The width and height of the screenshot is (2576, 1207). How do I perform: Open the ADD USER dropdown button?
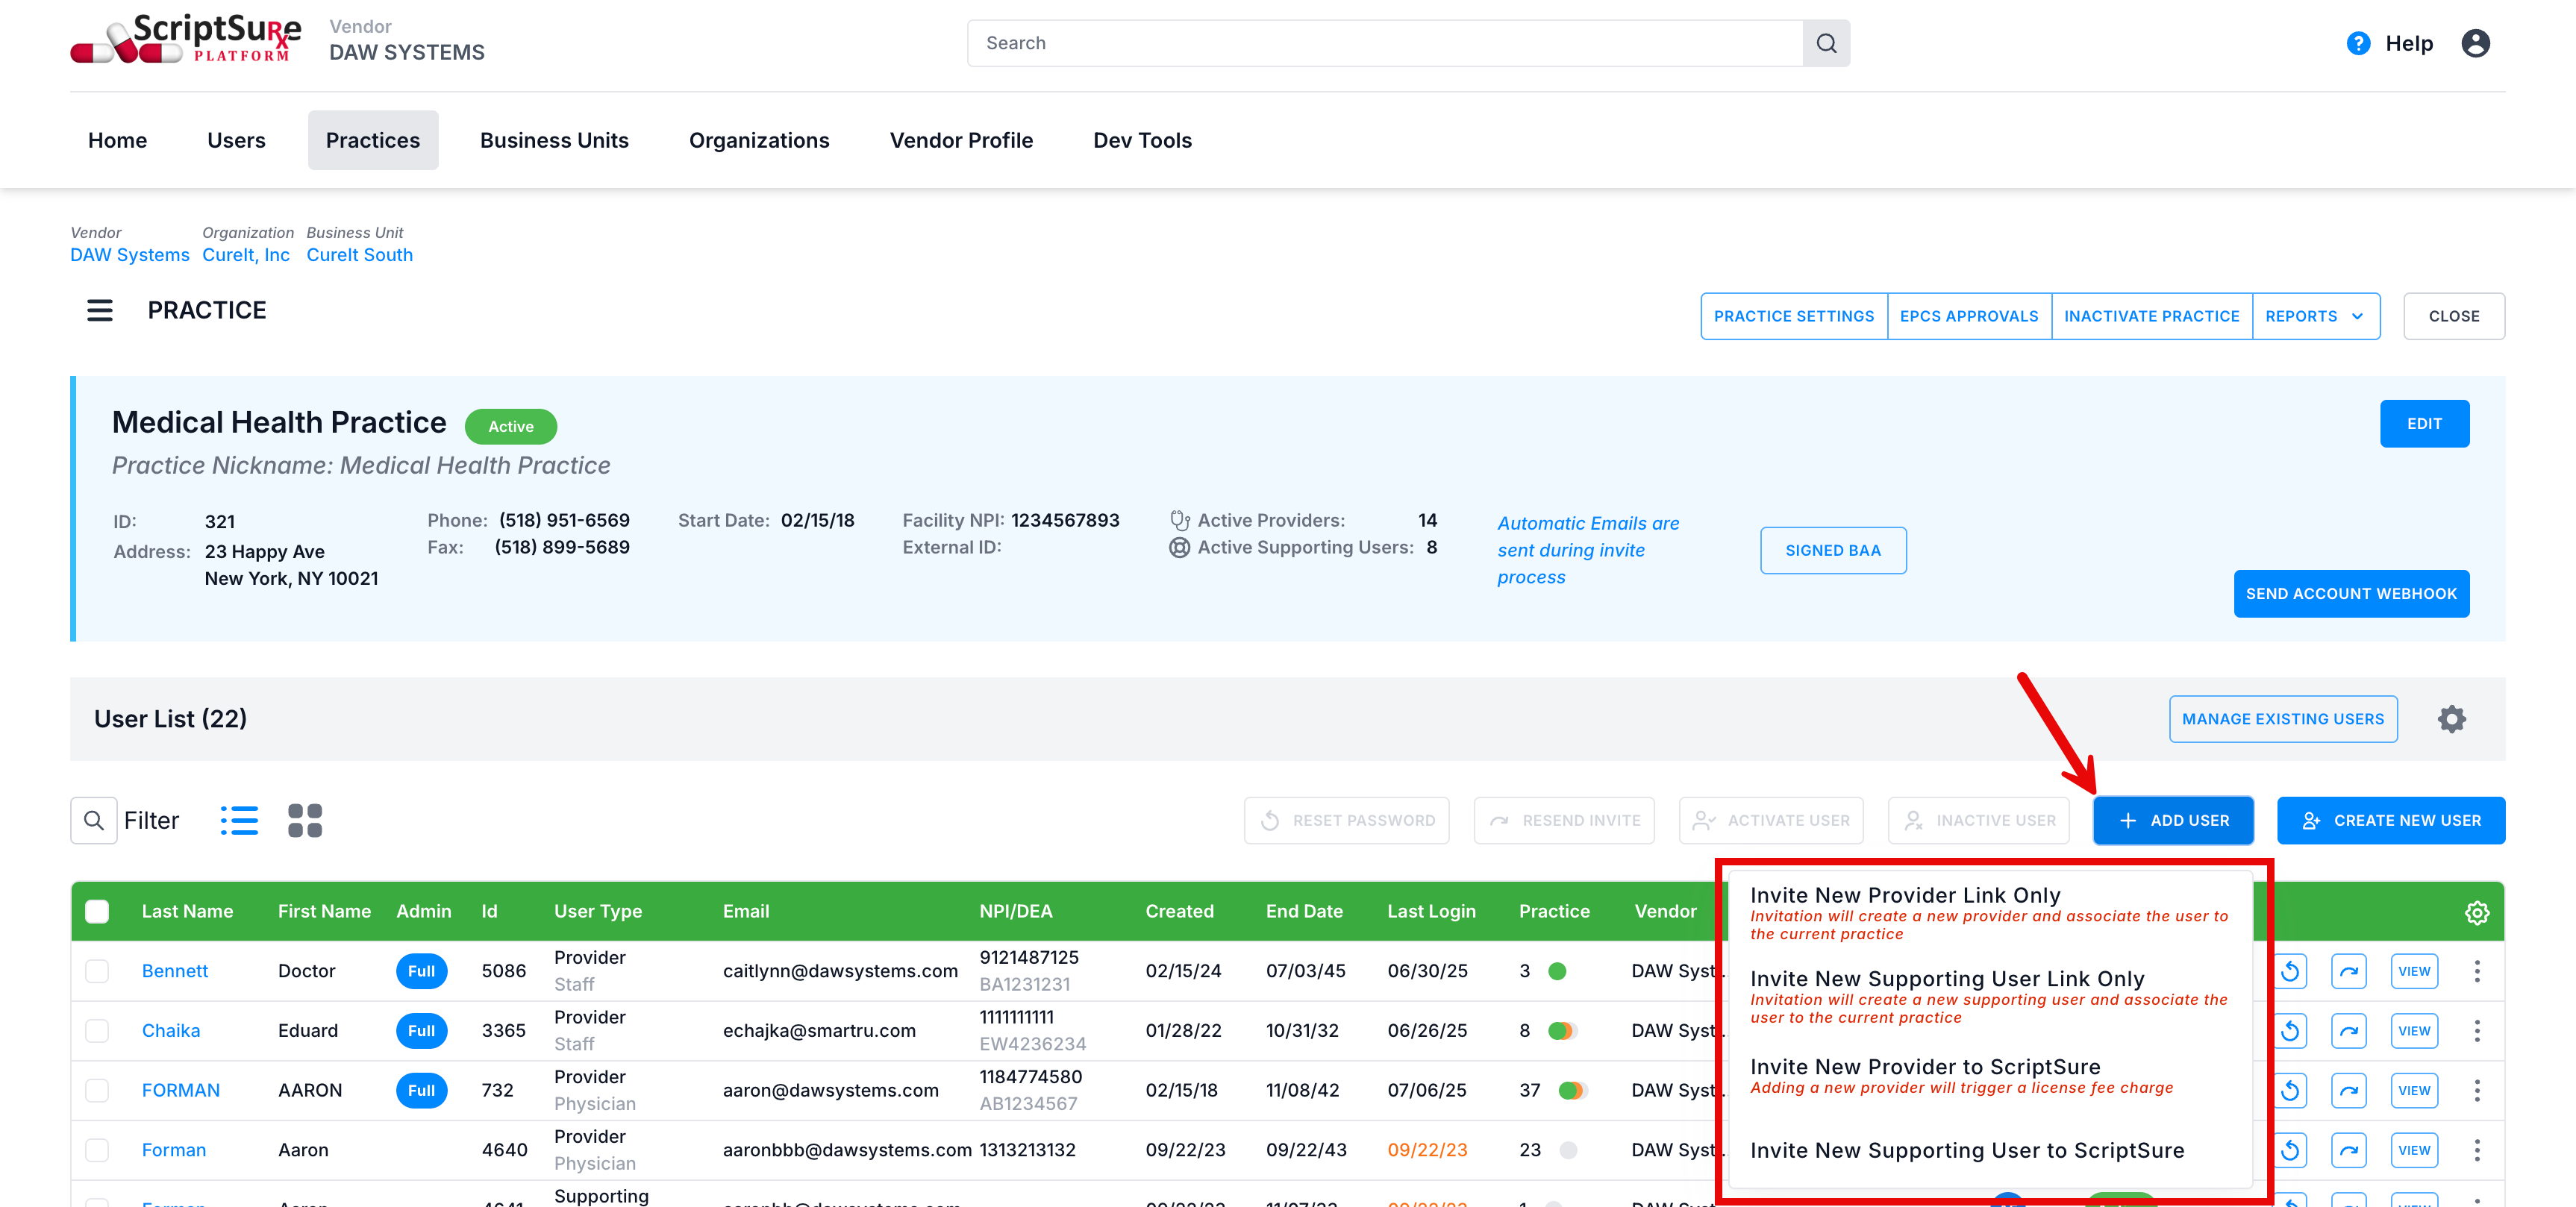pos(2173,820)
